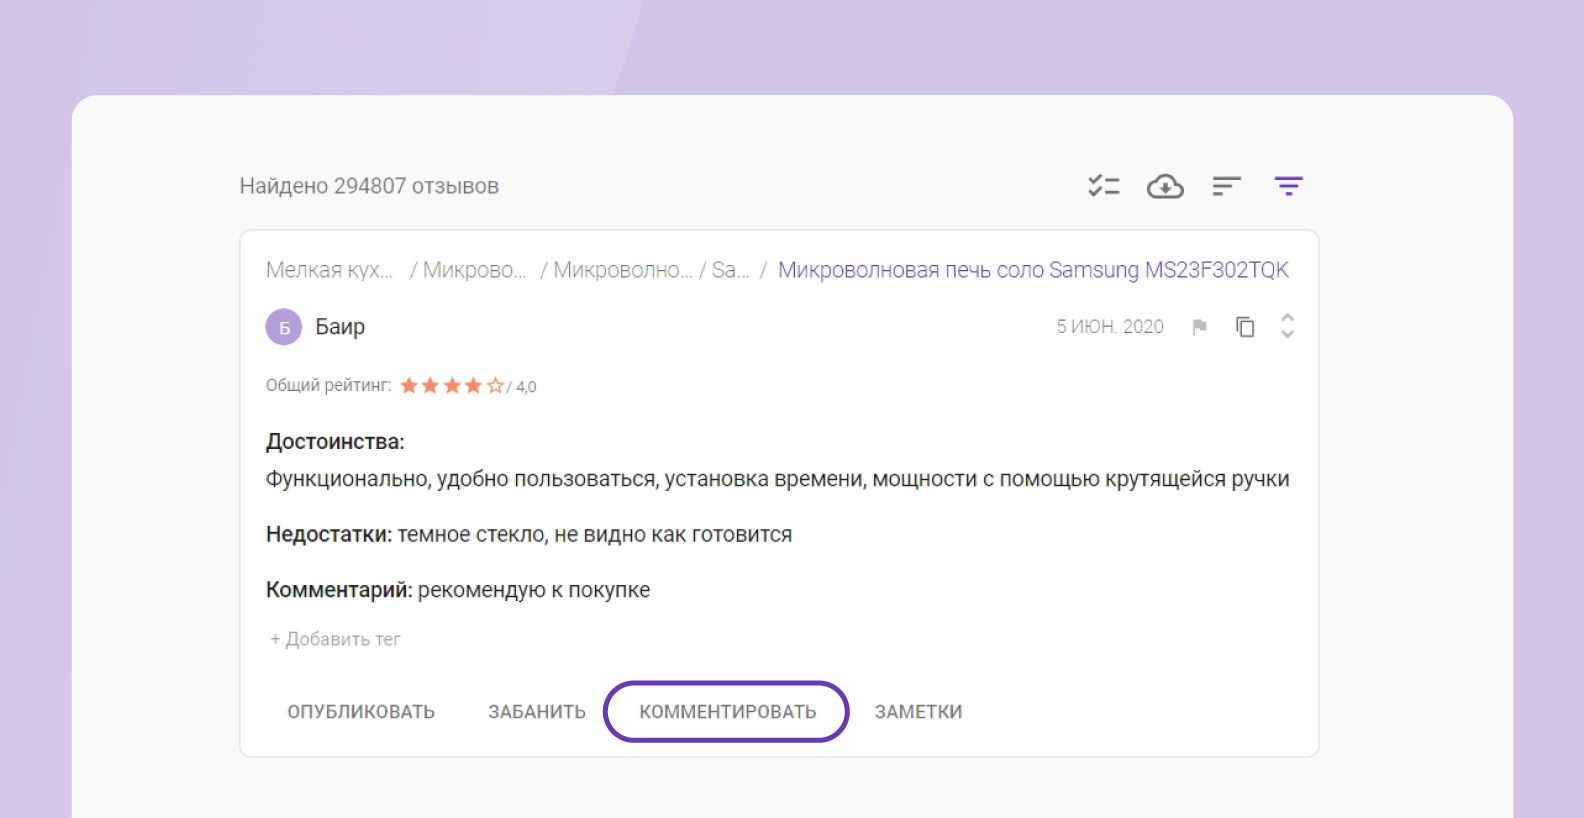Open the ЗАМЕТКИ notes section
The image size is (1584, 818).
(918, 712)
